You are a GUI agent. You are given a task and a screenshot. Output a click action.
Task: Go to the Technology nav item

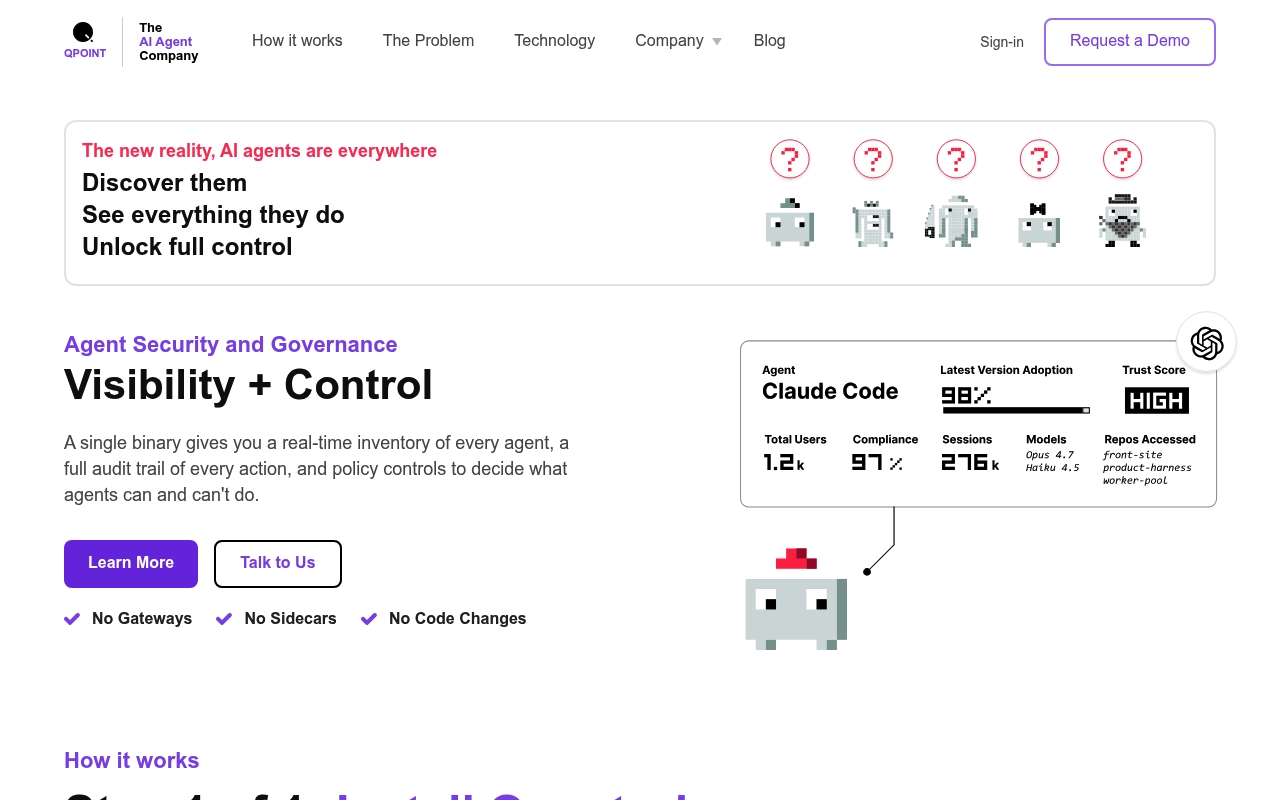click(x=555, y=41)
